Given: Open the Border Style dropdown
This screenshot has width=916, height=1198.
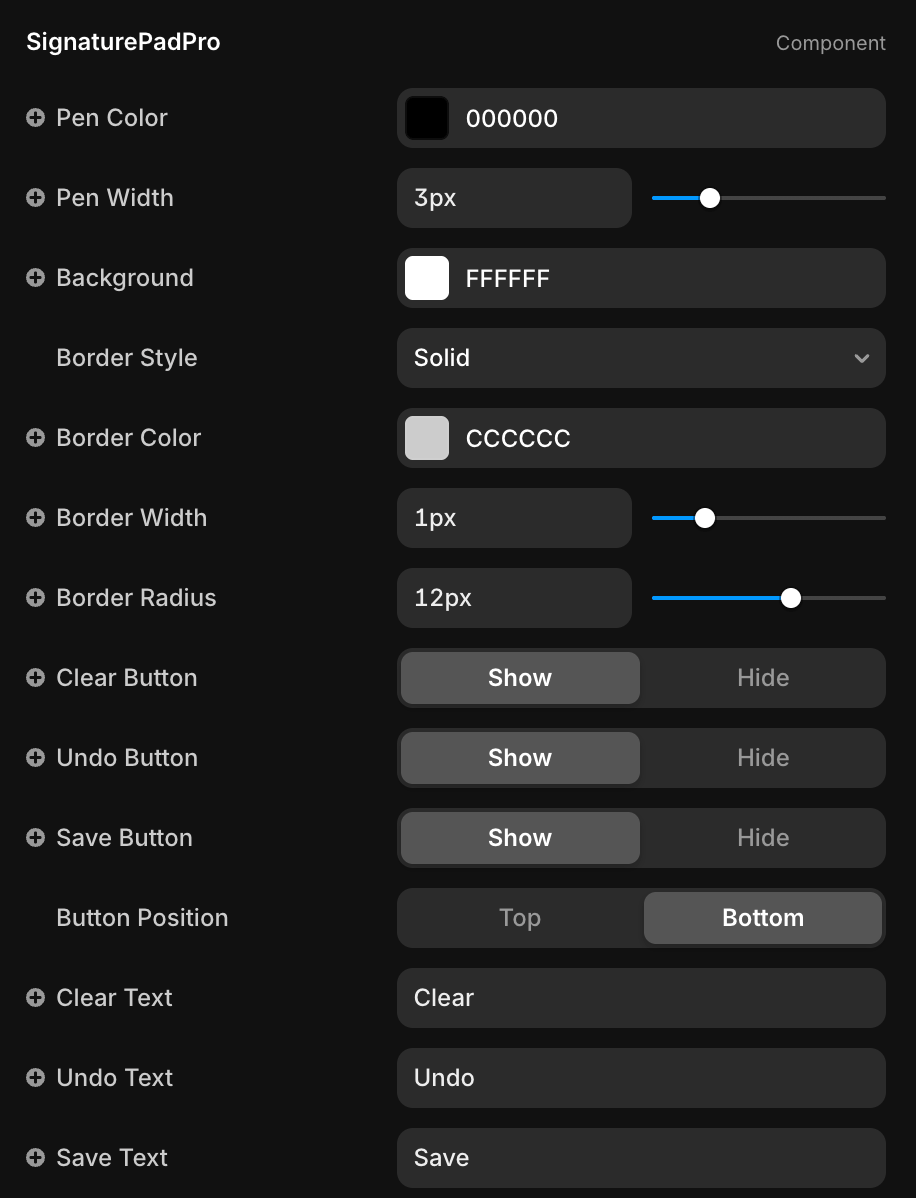Looking at the screenshot, I should coord(640,358).
